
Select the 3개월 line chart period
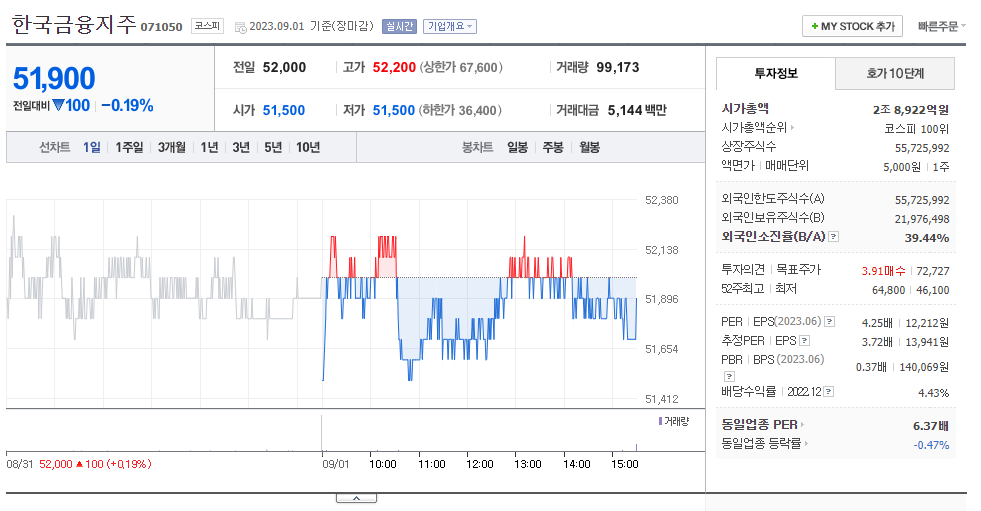[x=171, y=147]
